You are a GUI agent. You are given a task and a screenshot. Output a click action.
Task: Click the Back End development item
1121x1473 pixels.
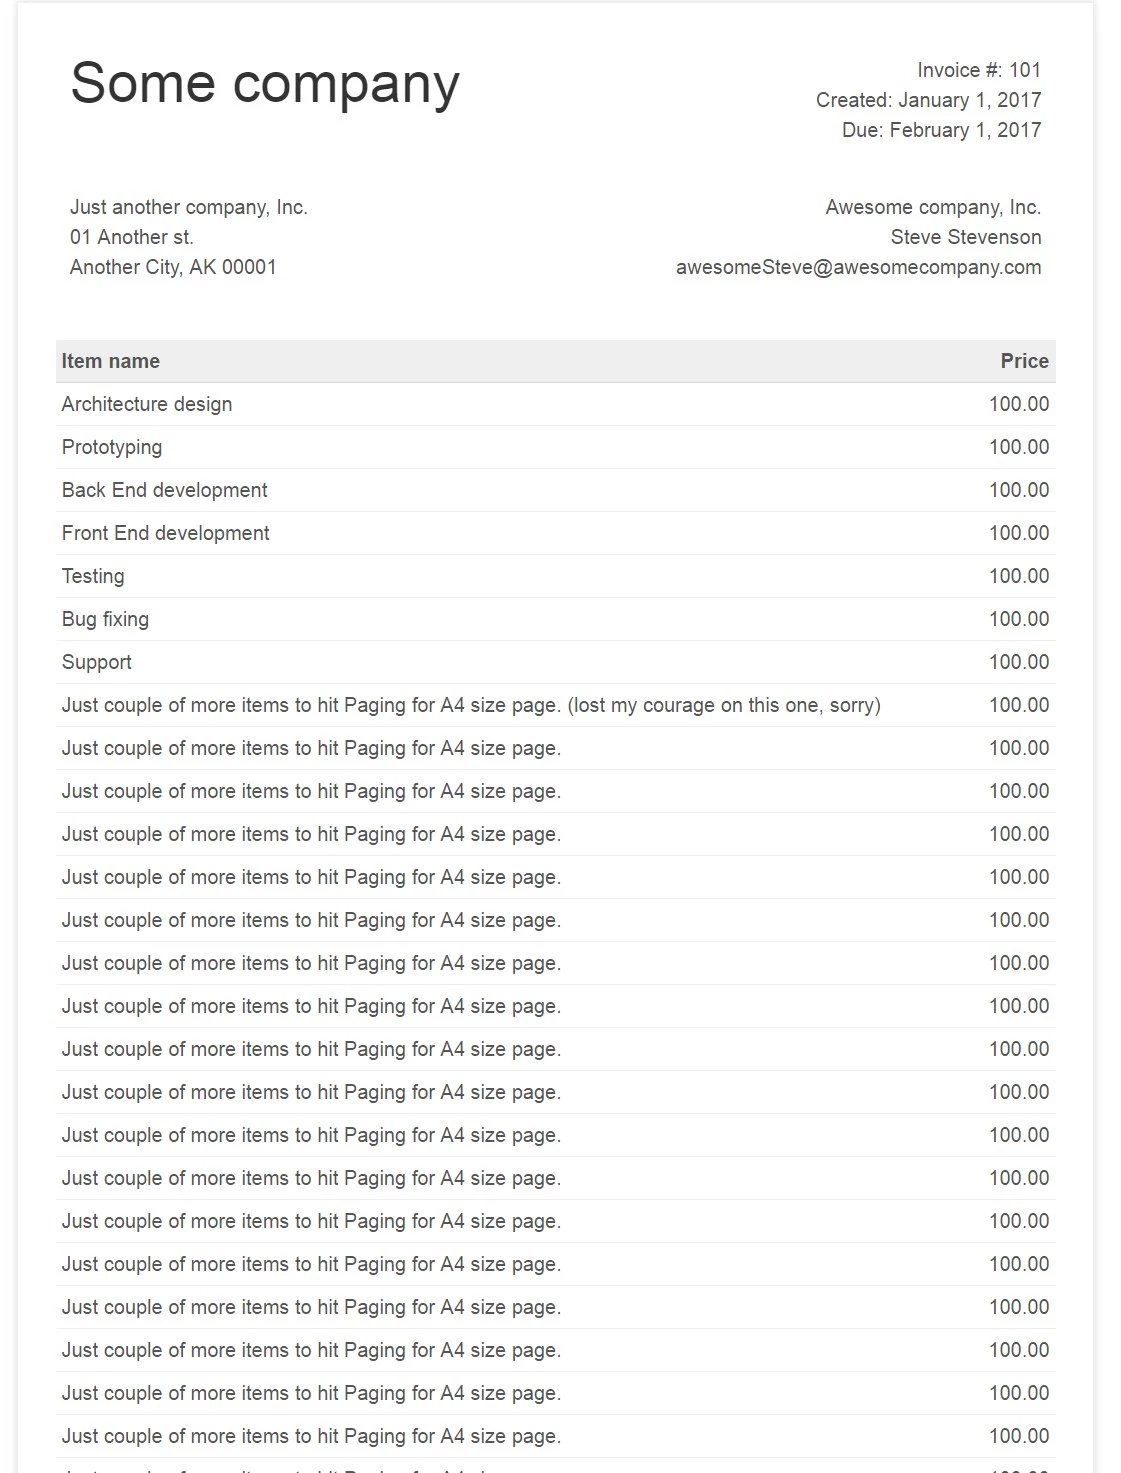click(165, 490)
